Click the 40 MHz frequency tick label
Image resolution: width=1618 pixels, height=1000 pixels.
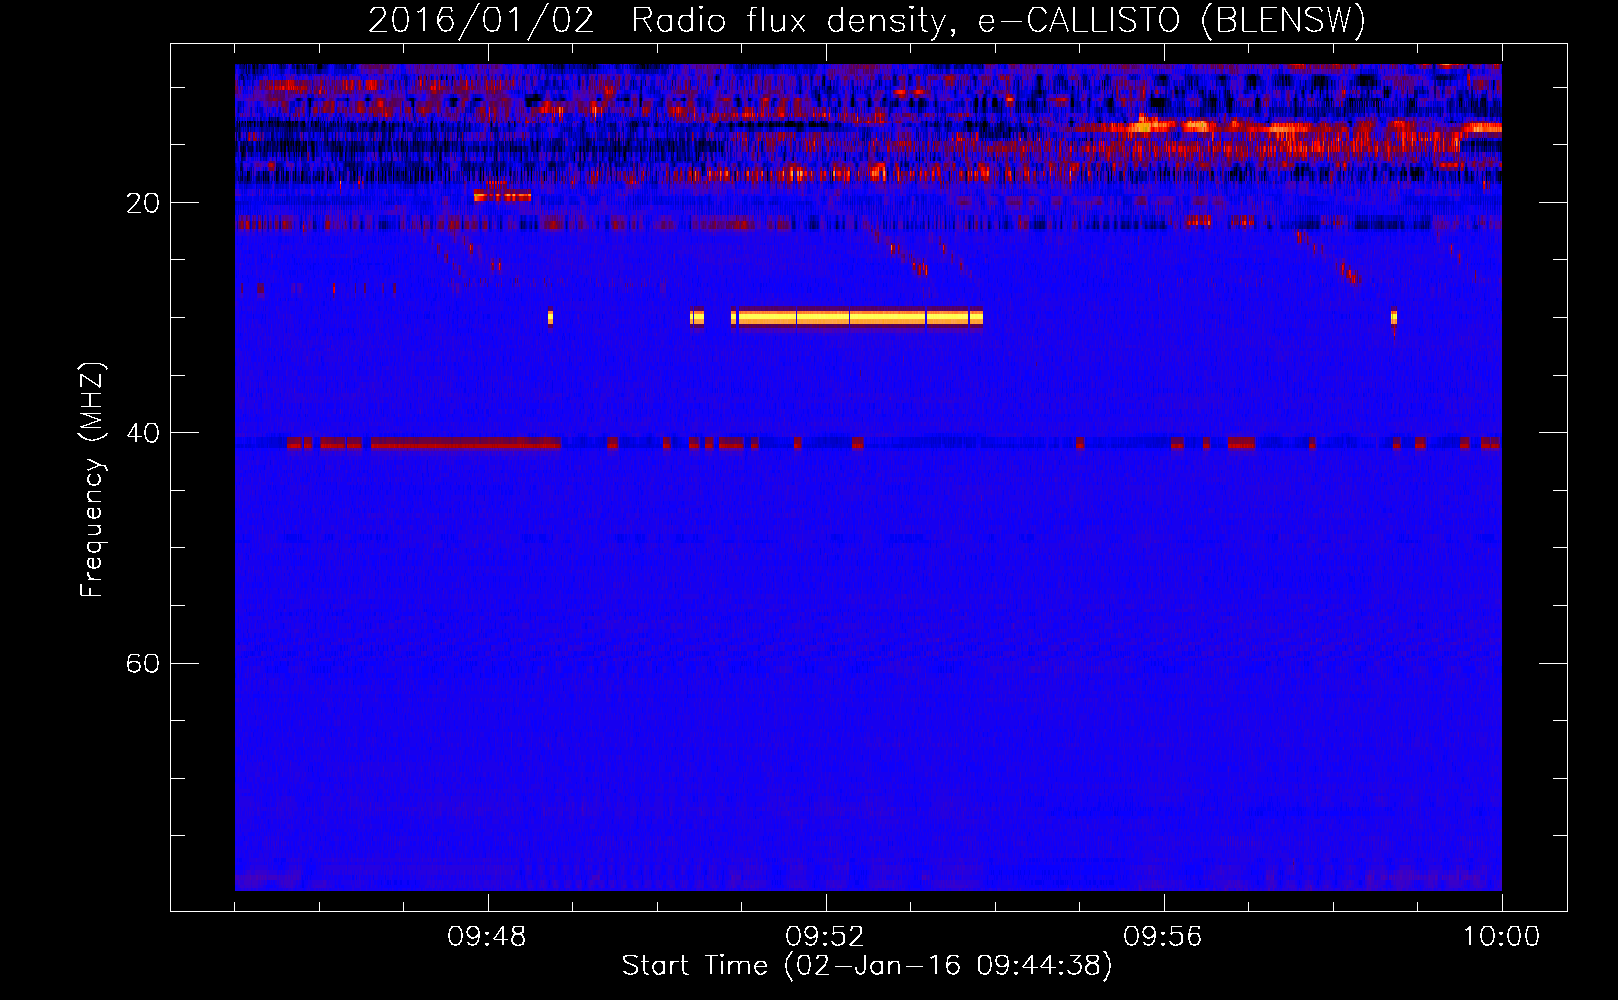tap(143, 433)
